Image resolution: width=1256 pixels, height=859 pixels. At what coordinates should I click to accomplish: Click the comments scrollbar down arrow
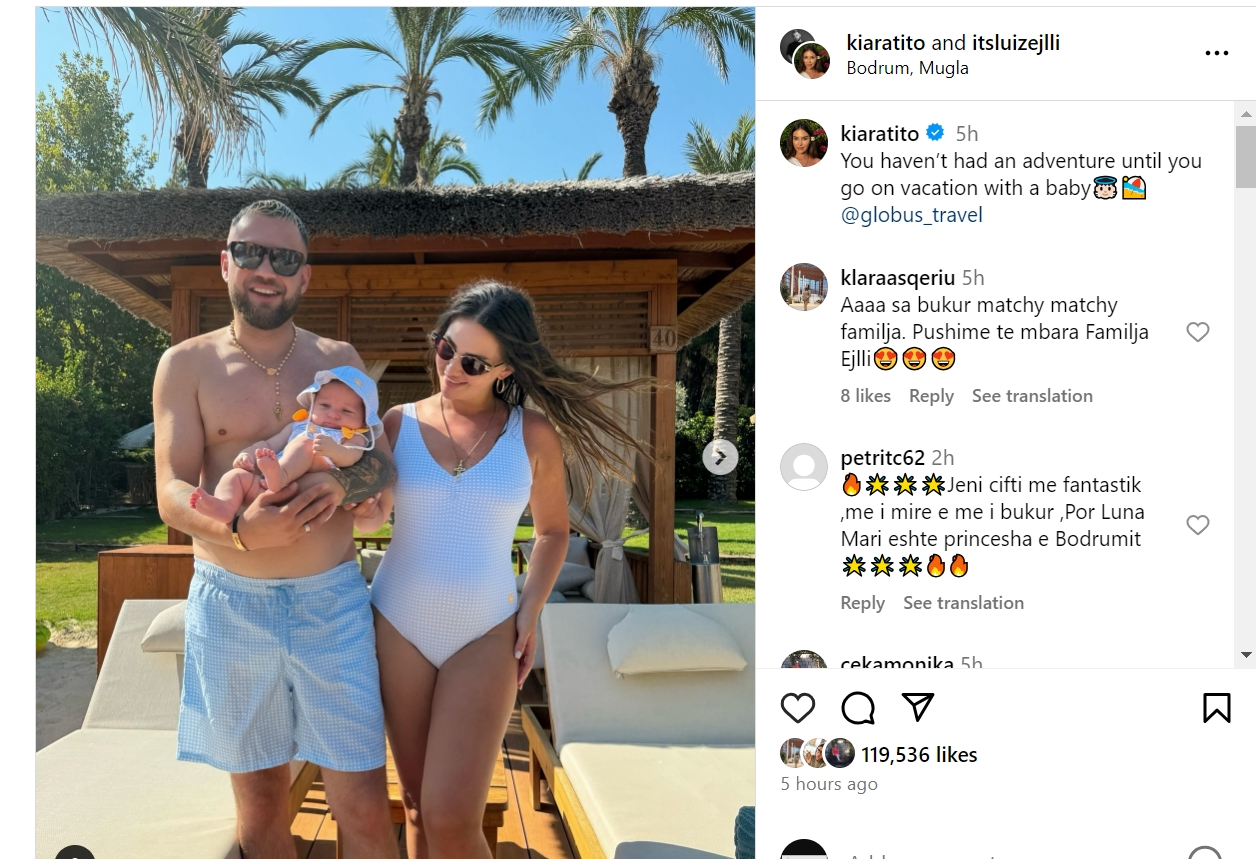[x=1245, y=655]
